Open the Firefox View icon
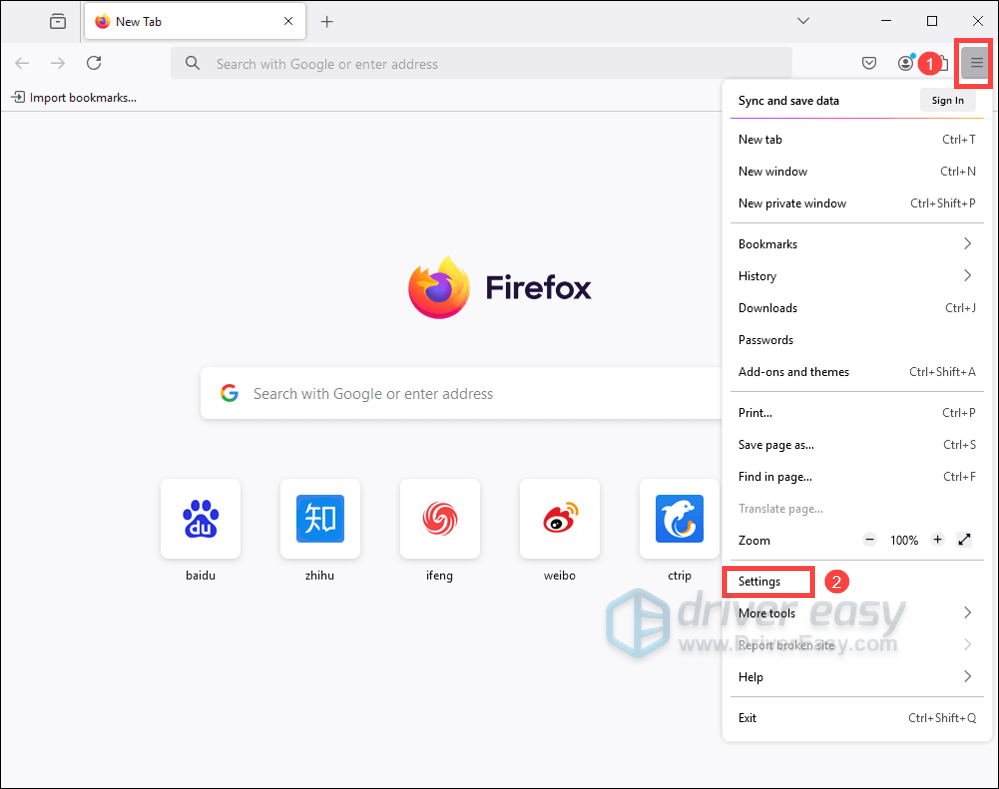Image resolution: width=999 pixels, height=789 pixels. (58, 22)
